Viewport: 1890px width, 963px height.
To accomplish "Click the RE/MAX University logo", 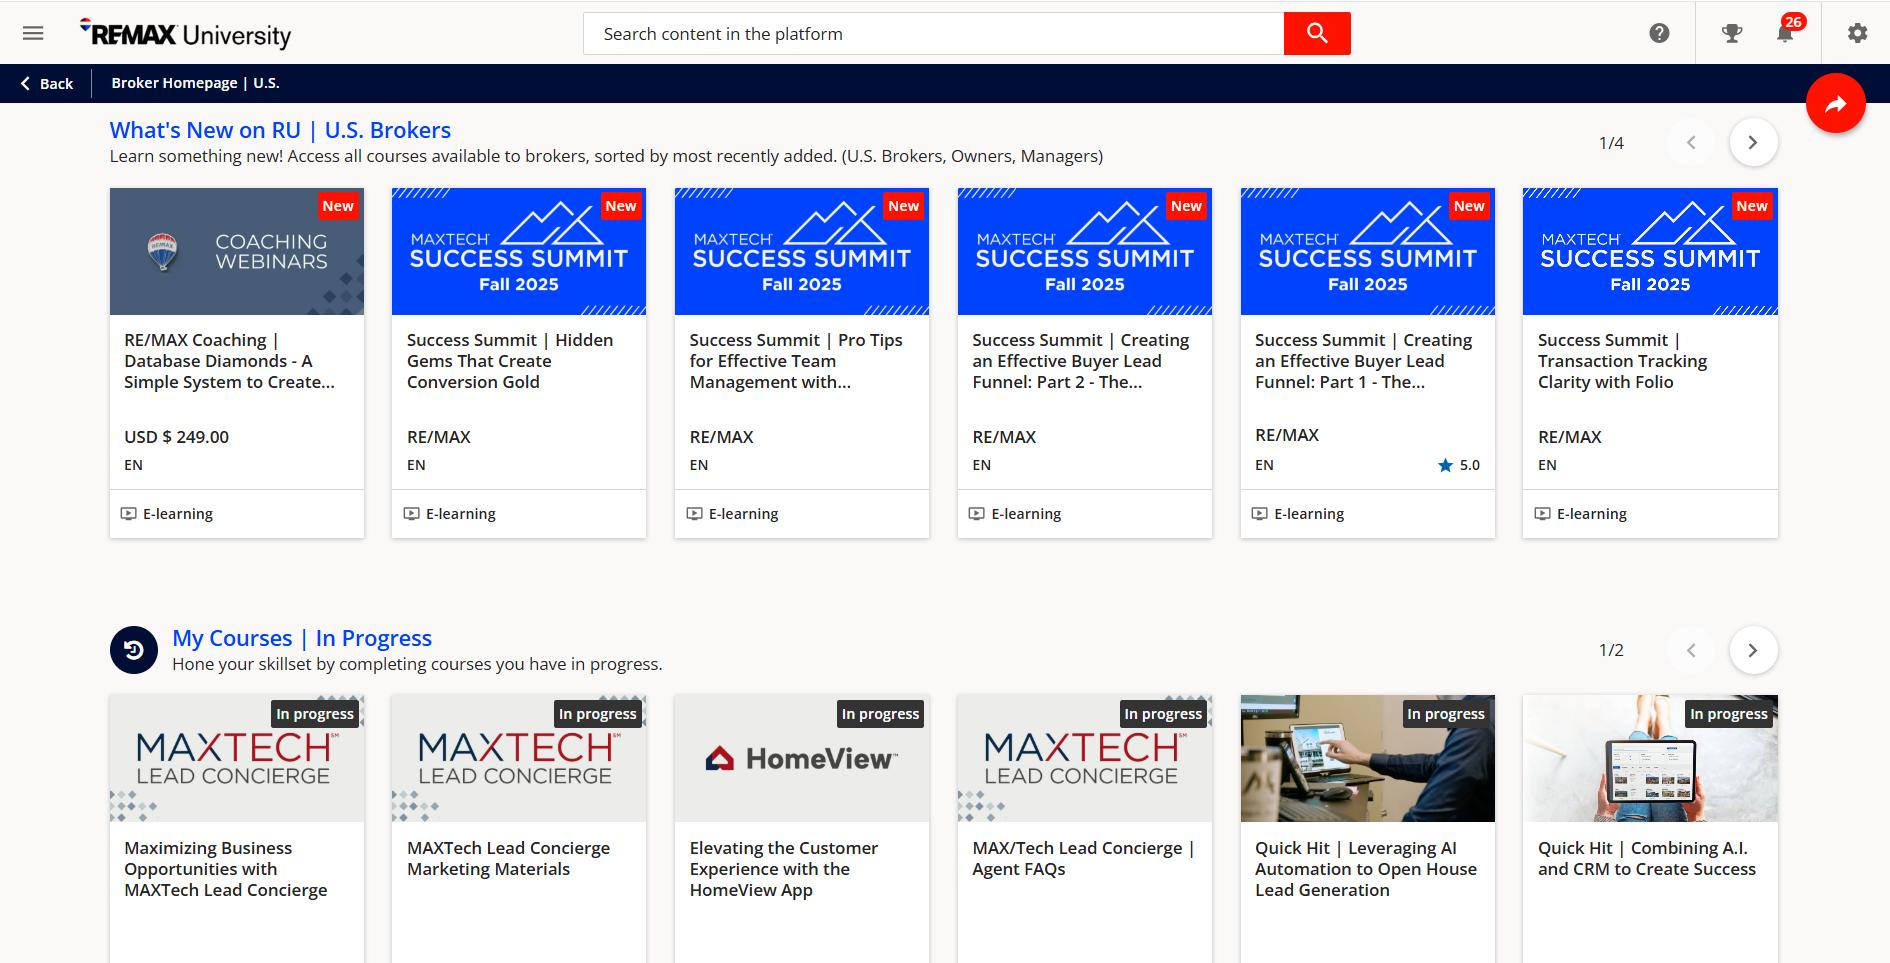I will pyautogui.click(x=185, y=34).
